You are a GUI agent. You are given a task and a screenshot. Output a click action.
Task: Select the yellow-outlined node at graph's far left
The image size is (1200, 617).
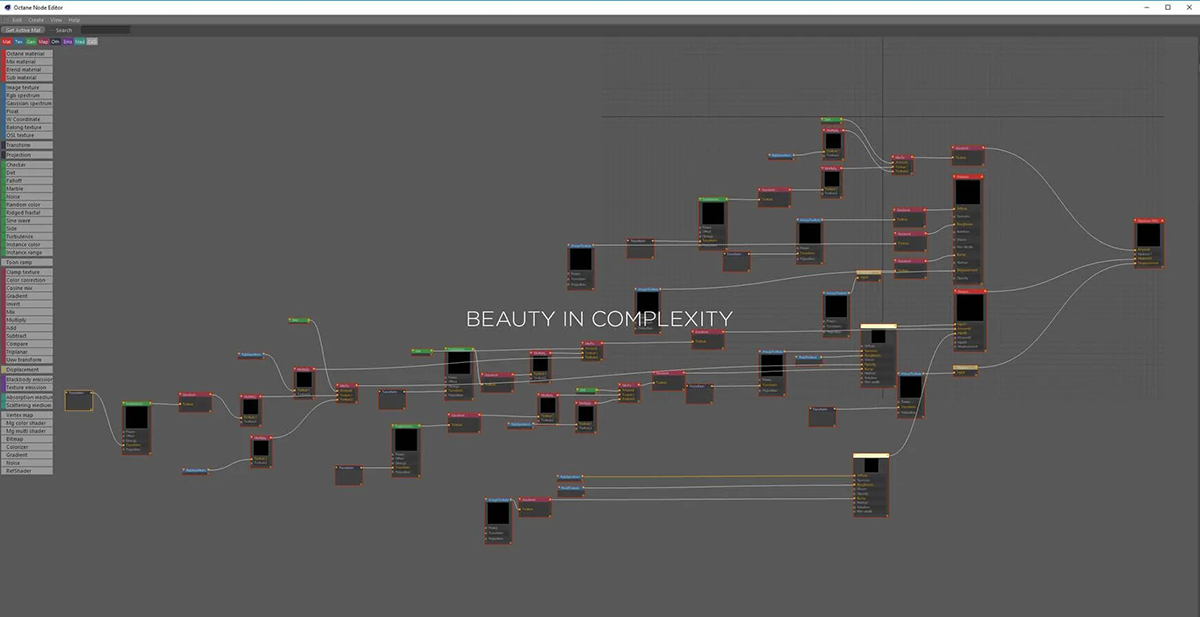click(x=79, y=401)
